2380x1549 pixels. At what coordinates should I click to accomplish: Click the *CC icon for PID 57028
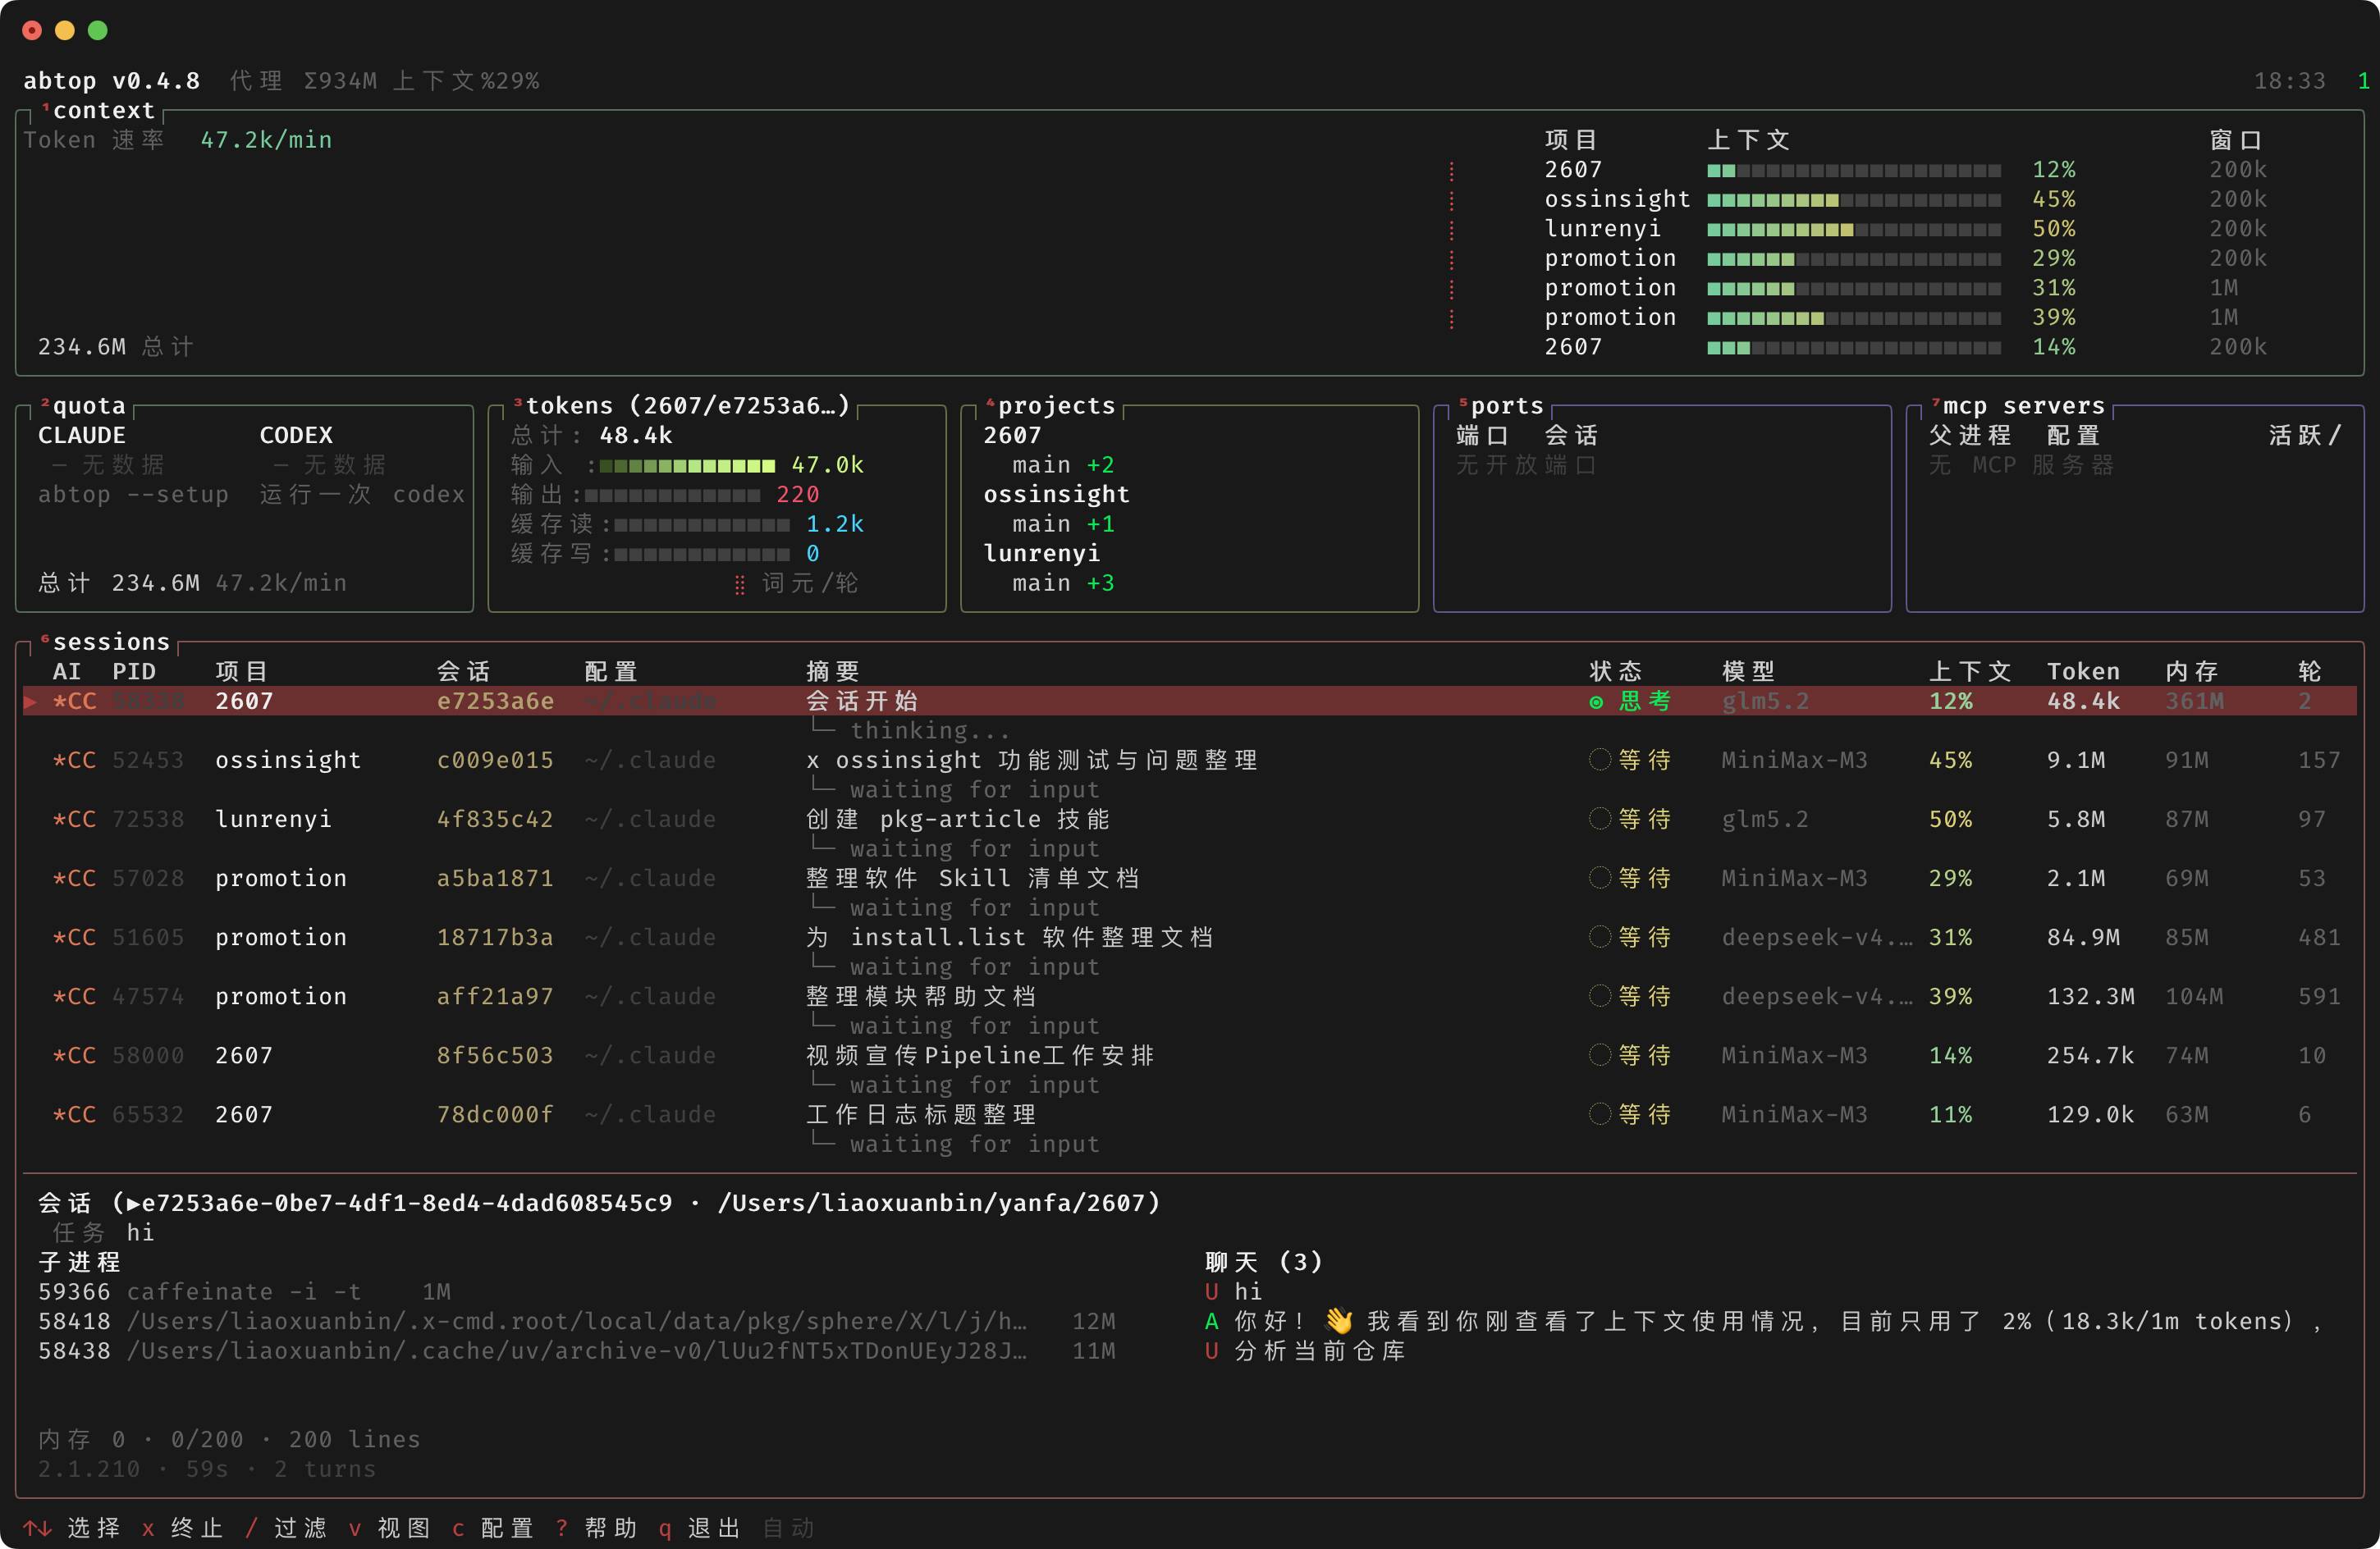[x=75, y=878]
